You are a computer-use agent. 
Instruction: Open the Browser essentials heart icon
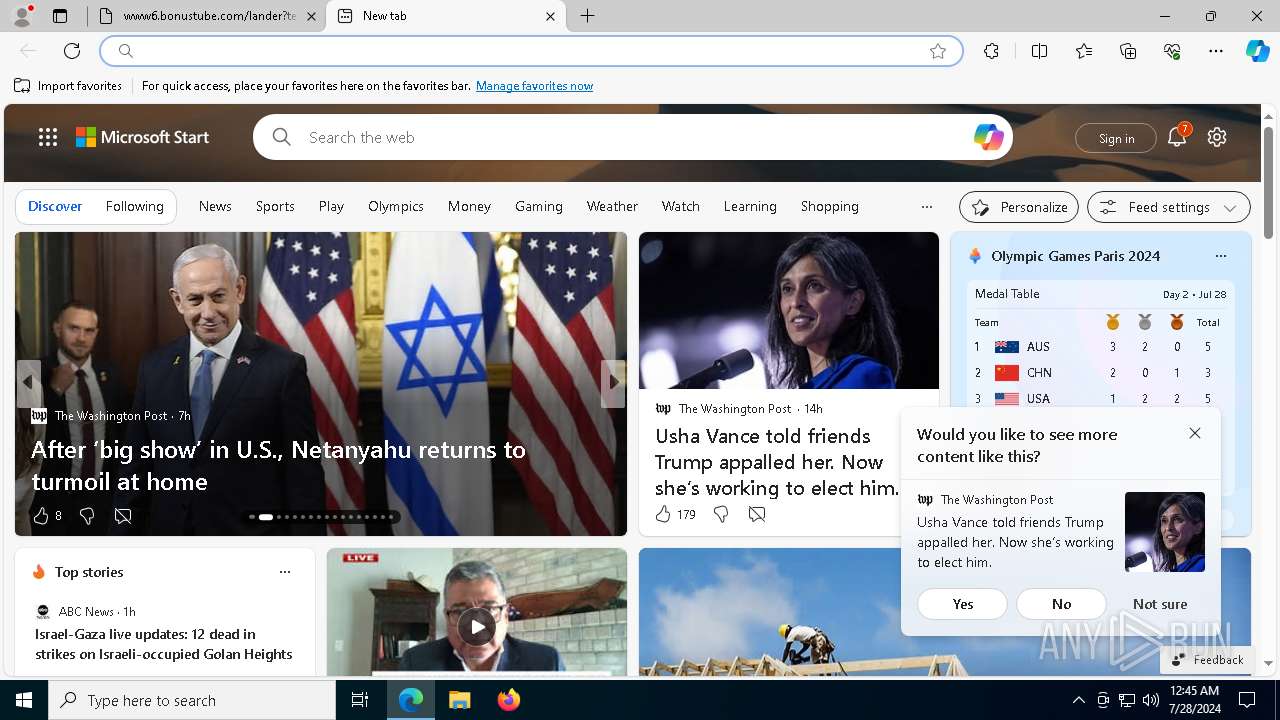1172,51
